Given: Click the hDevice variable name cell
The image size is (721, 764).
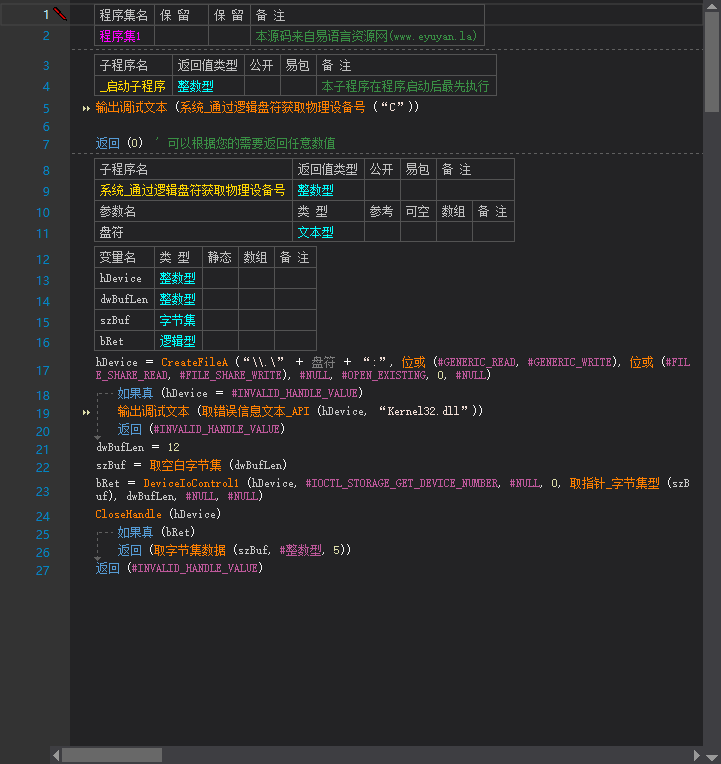Looking at the screenshot, I should [125, 278].
